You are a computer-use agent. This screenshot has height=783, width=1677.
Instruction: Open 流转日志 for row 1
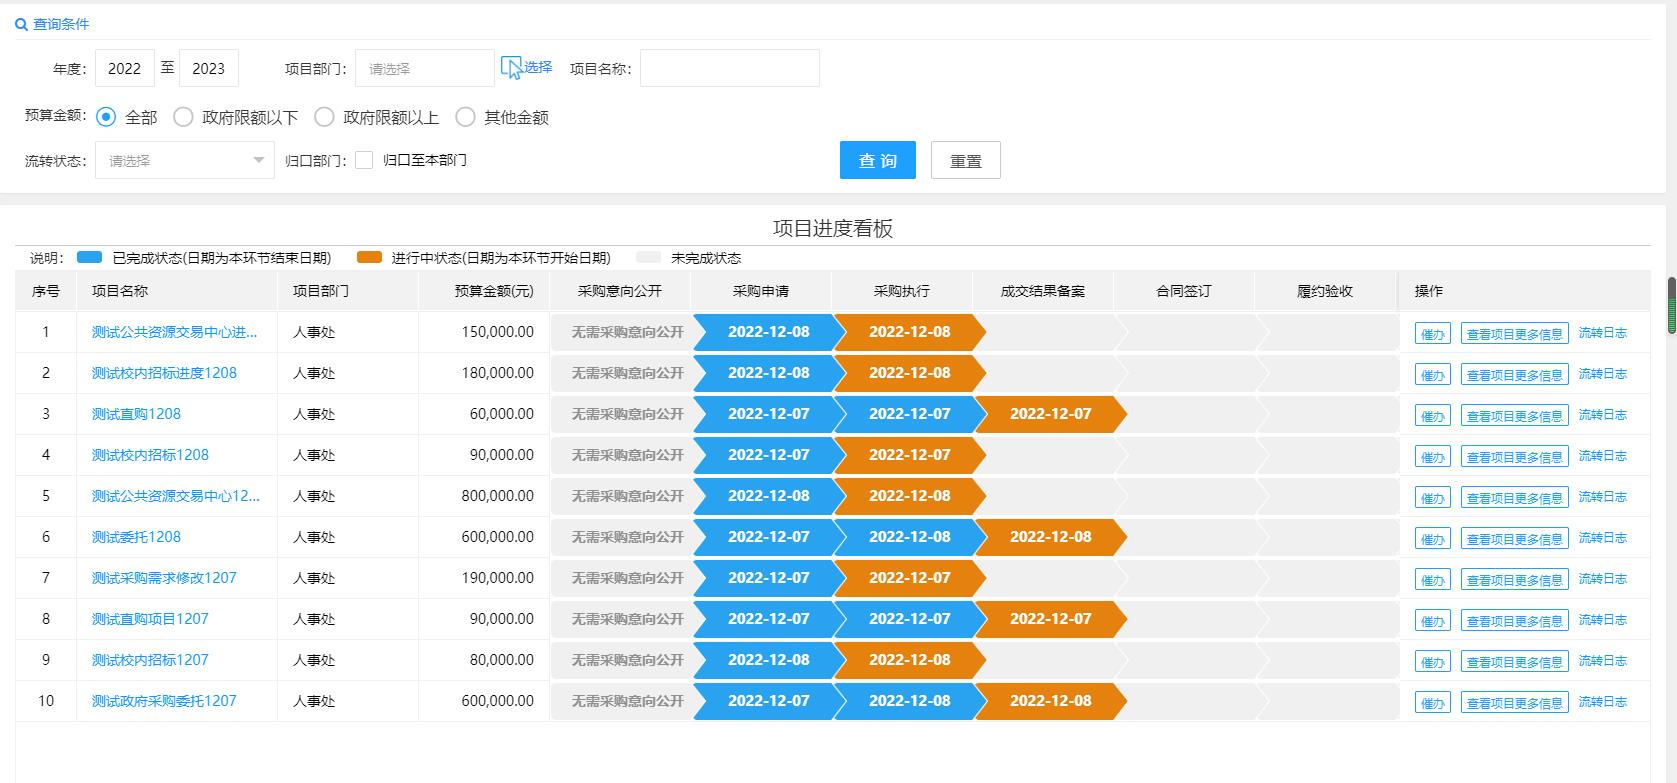click(x=1603, y=333)
